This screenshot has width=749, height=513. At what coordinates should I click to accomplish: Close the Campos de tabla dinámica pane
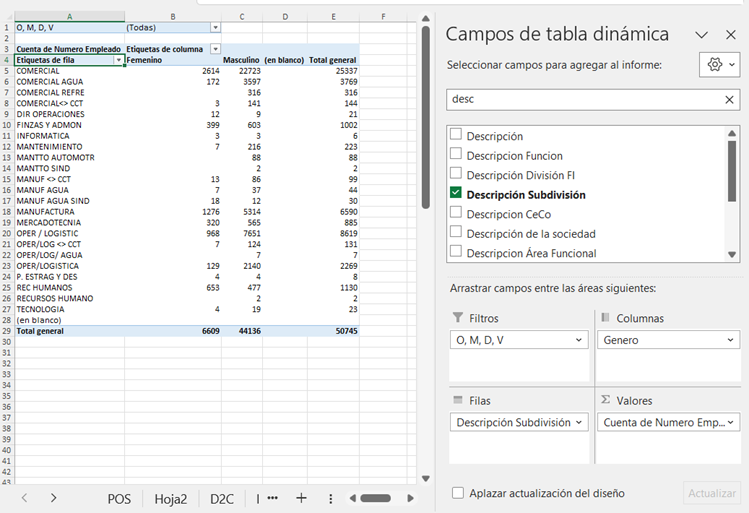(x=729, y=35)
